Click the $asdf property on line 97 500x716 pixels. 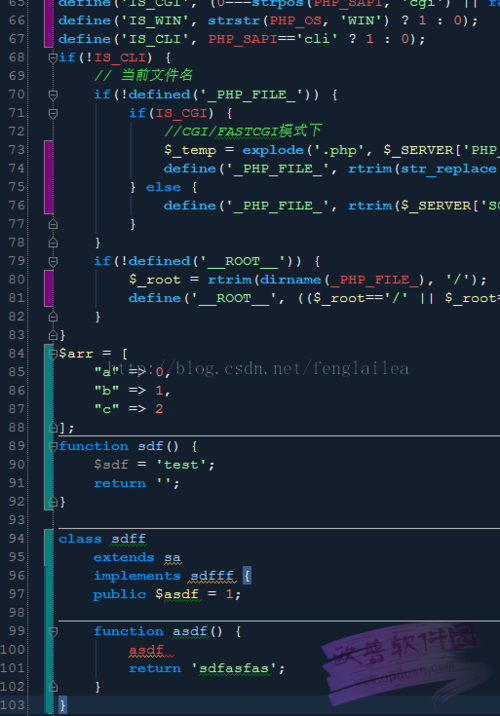(177, 594)
